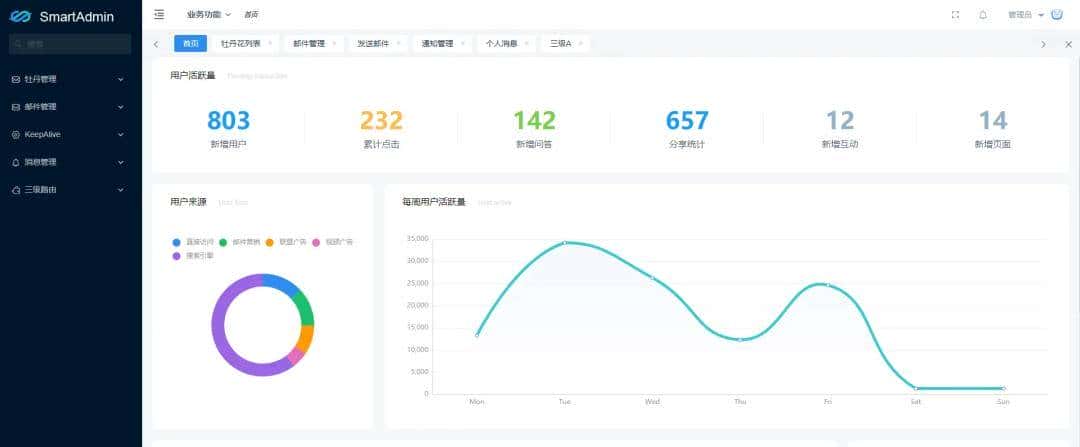Click the 657 分享统计 statistic

pyautogui.click(x=687, y=129)
